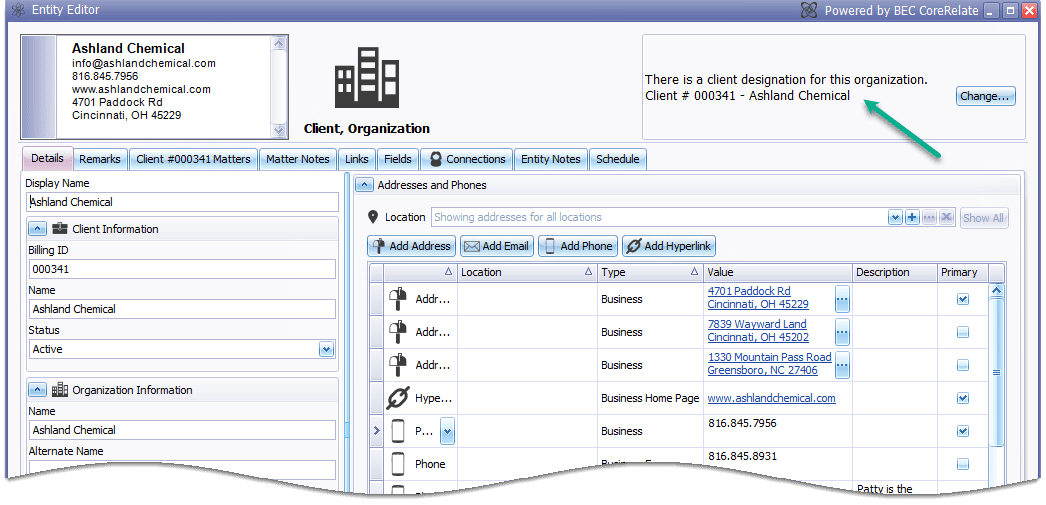
Task: Click phone icon for 816.845.7956 row
Action: 398,431
